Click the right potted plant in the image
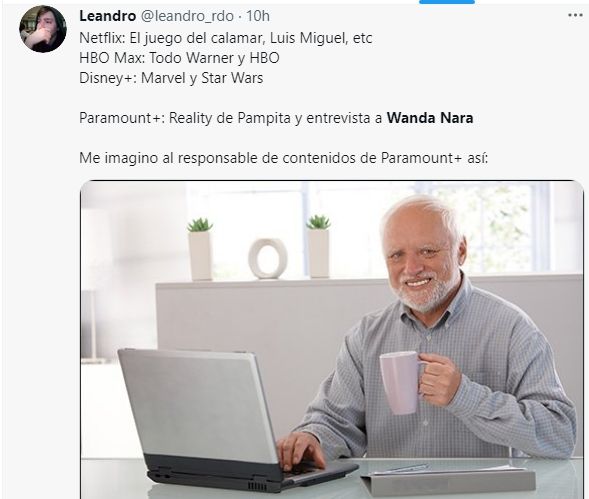The height and width of the screenshot is (499, 589). [x=318, y=246]
